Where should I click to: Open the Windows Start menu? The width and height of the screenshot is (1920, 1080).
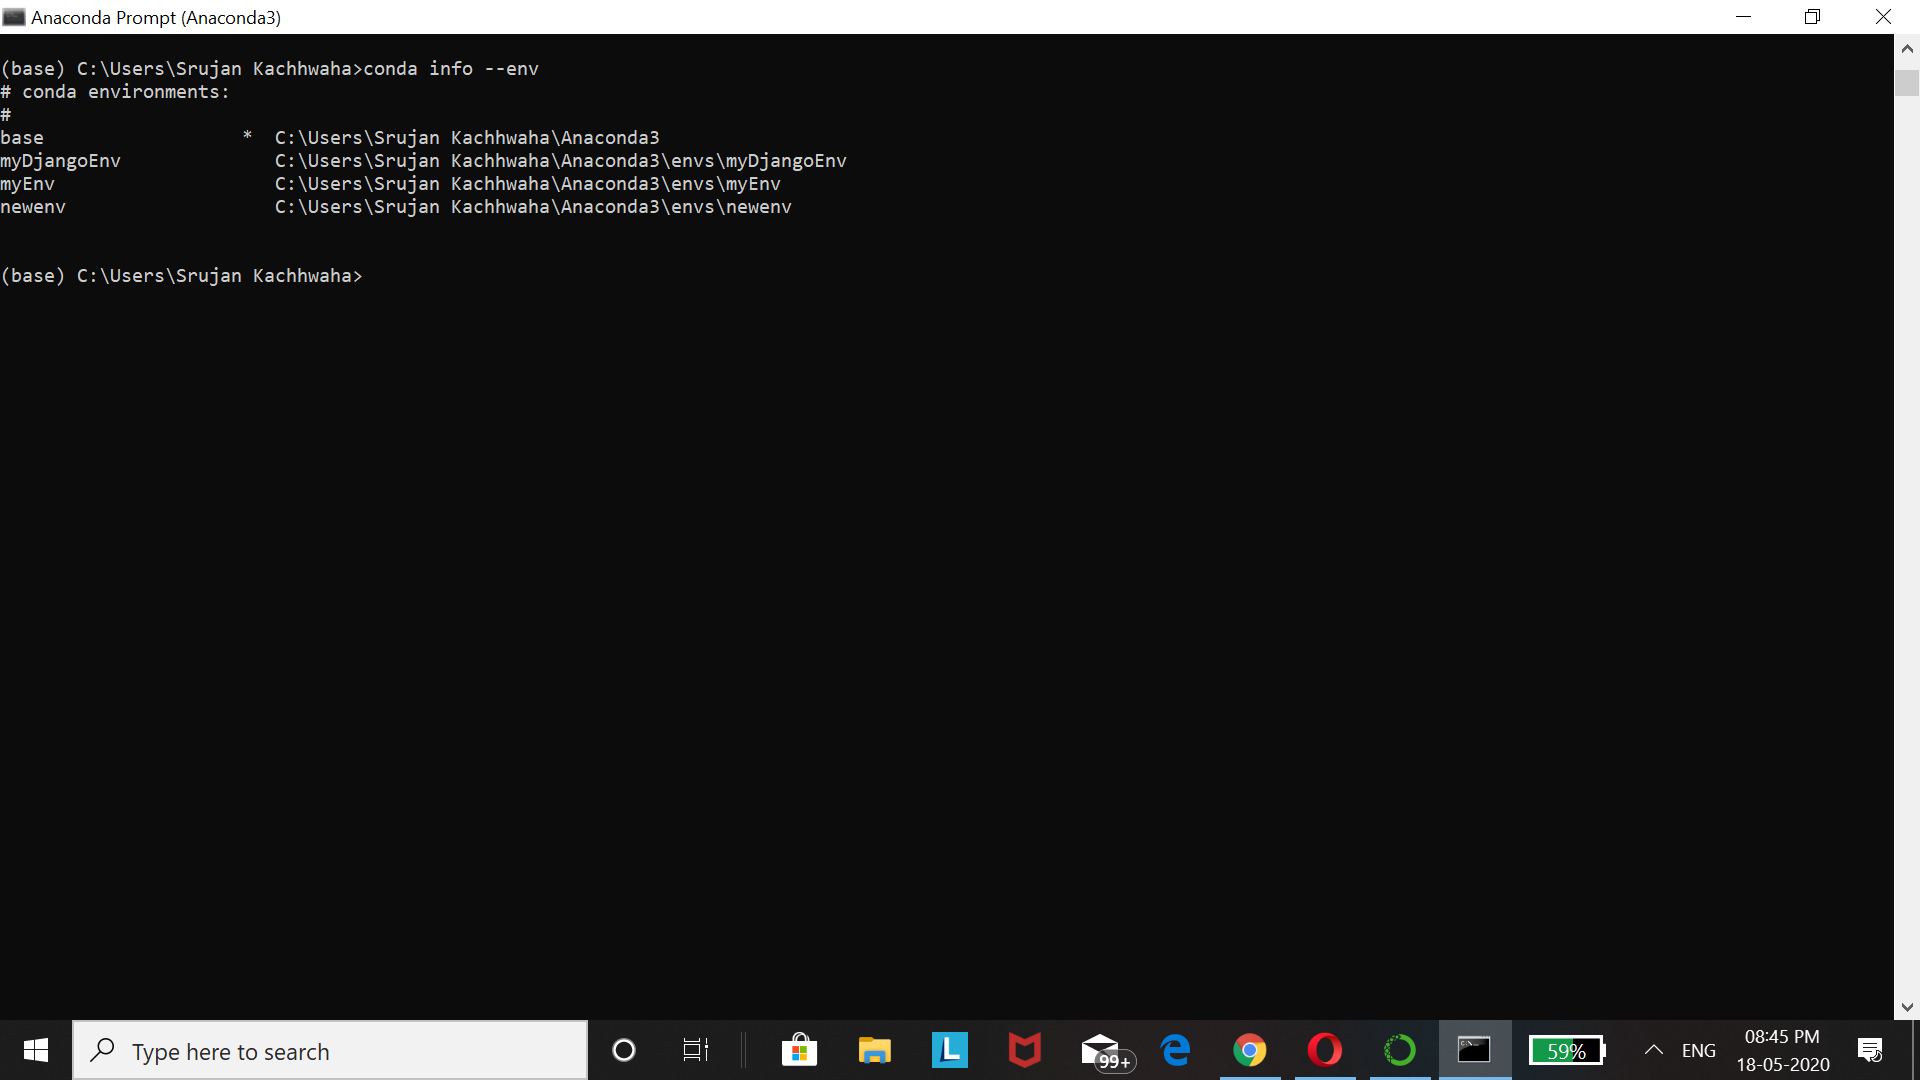point(36,1050)
